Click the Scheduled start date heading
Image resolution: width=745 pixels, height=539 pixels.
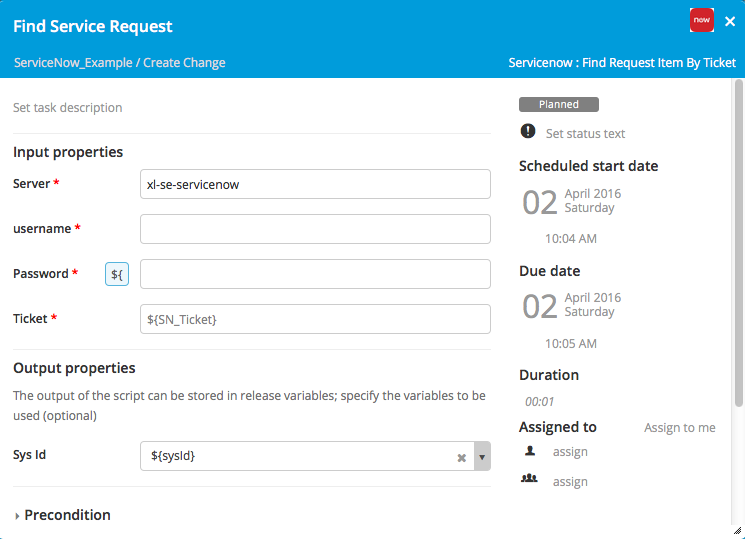point(588,166)
